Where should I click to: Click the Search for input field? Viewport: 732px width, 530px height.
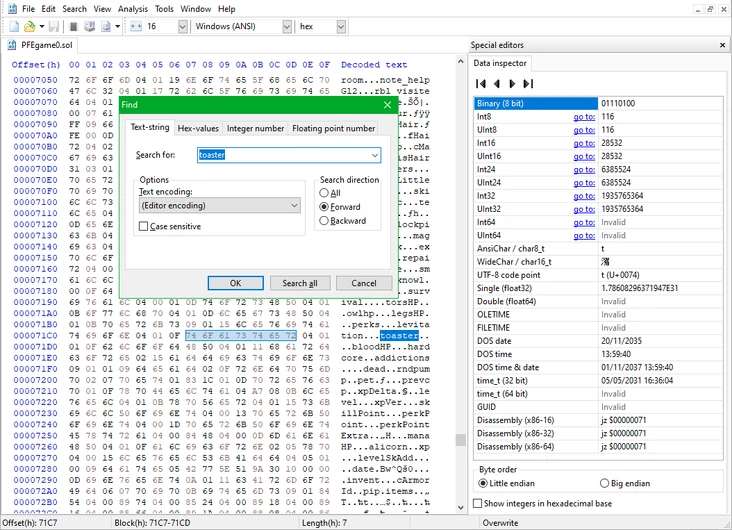point(283,155)
